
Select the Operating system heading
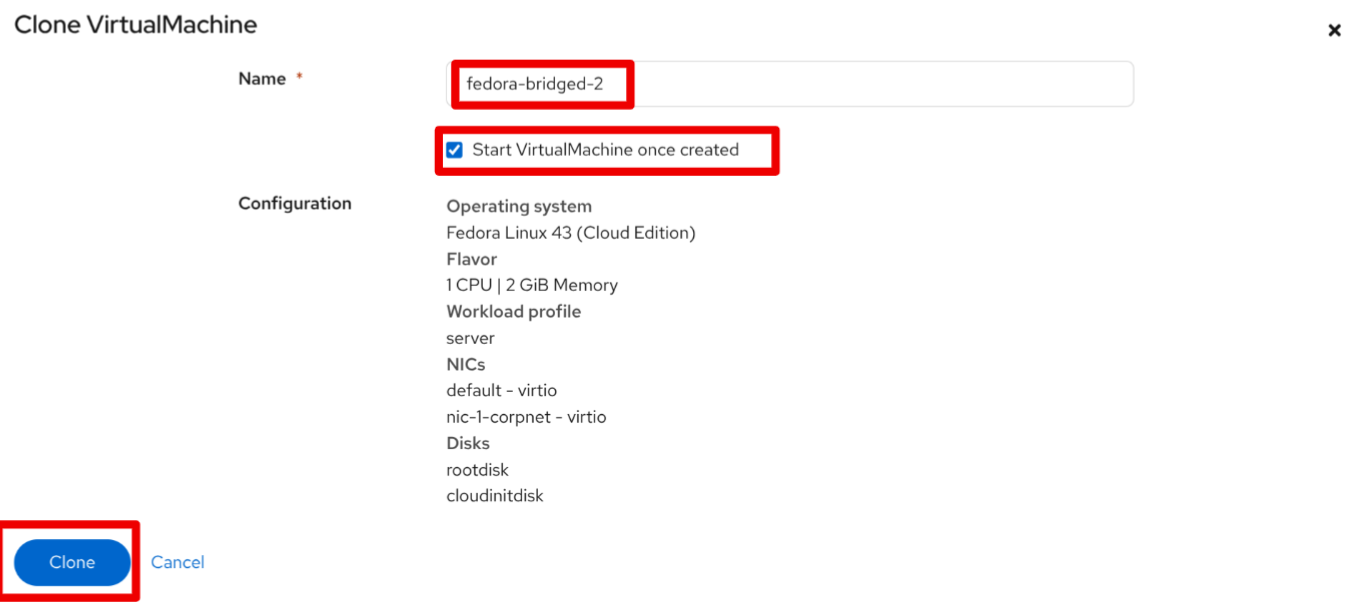pyautogui.click(x=519, y=206)
